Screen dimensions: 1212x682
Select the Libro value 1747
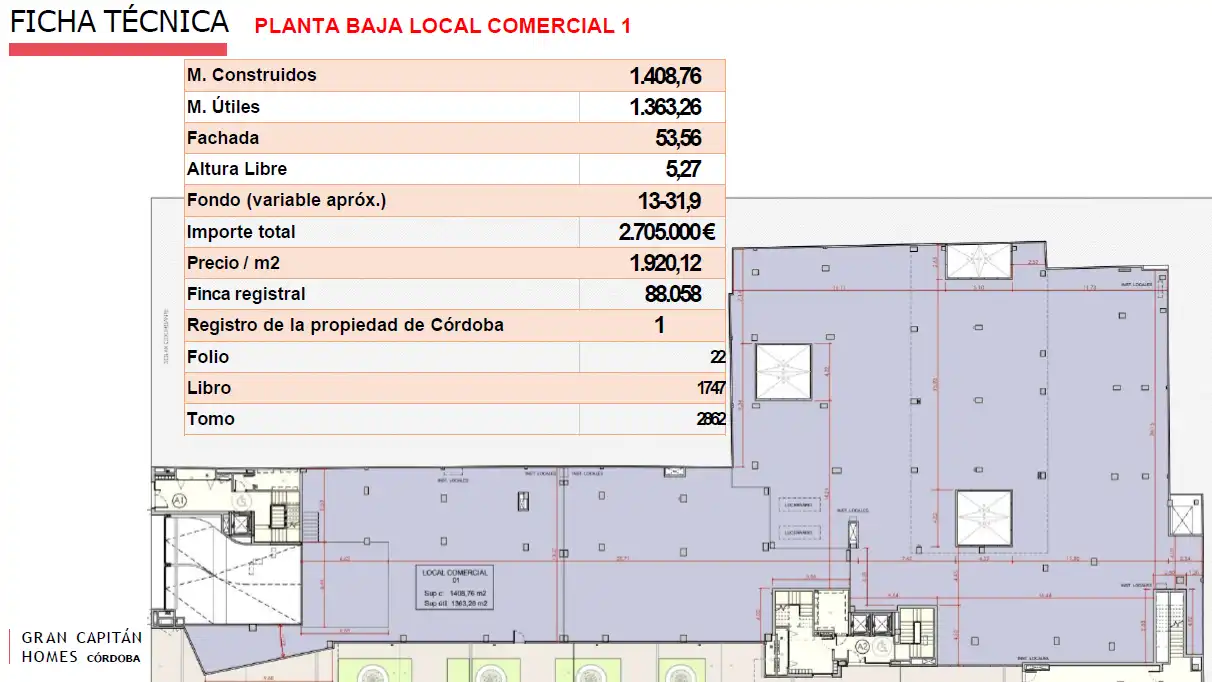(711, 388)
